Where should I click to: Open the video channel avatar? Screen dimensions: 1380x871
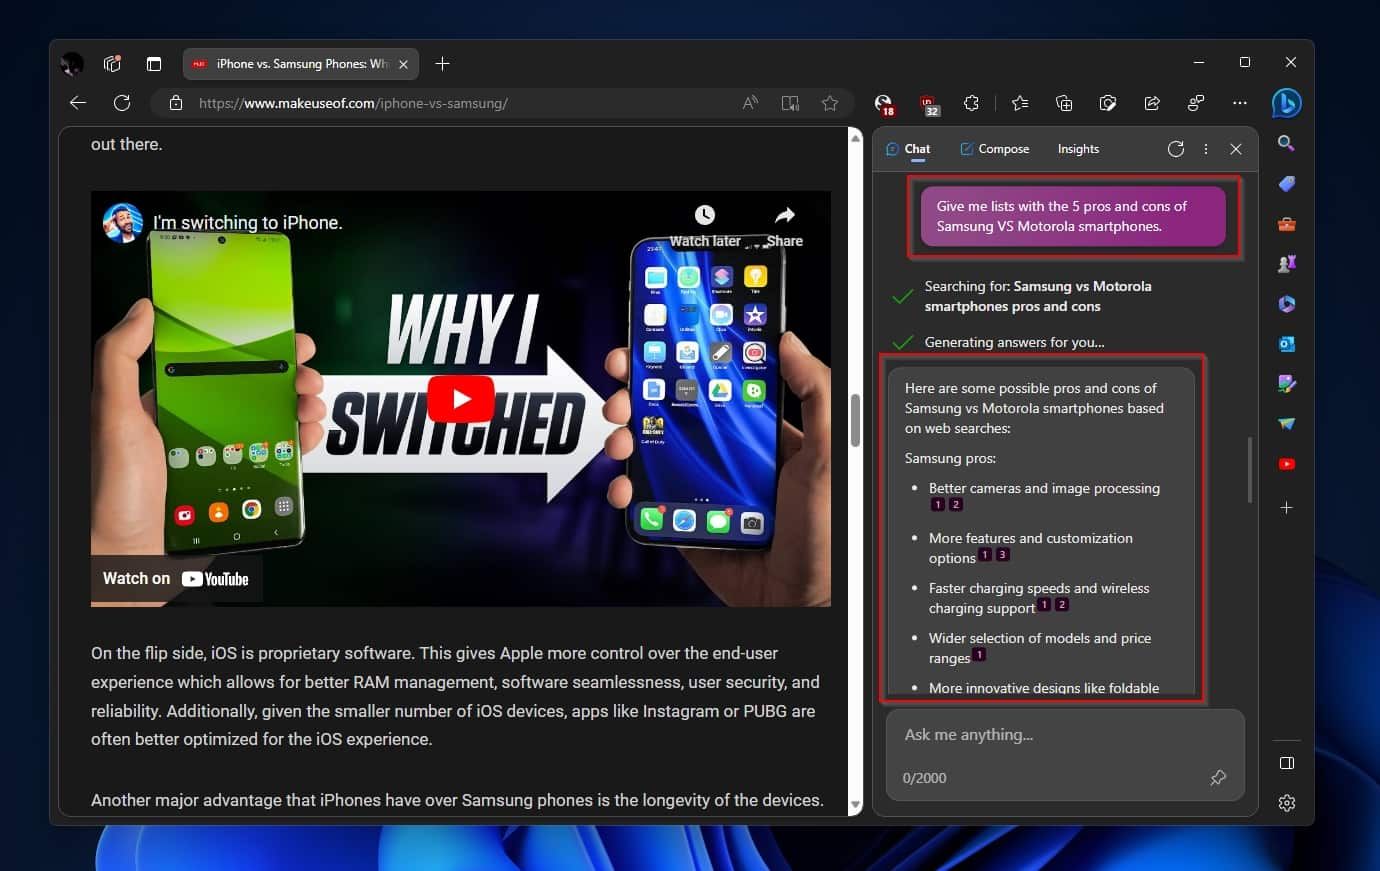click(122, 222)
